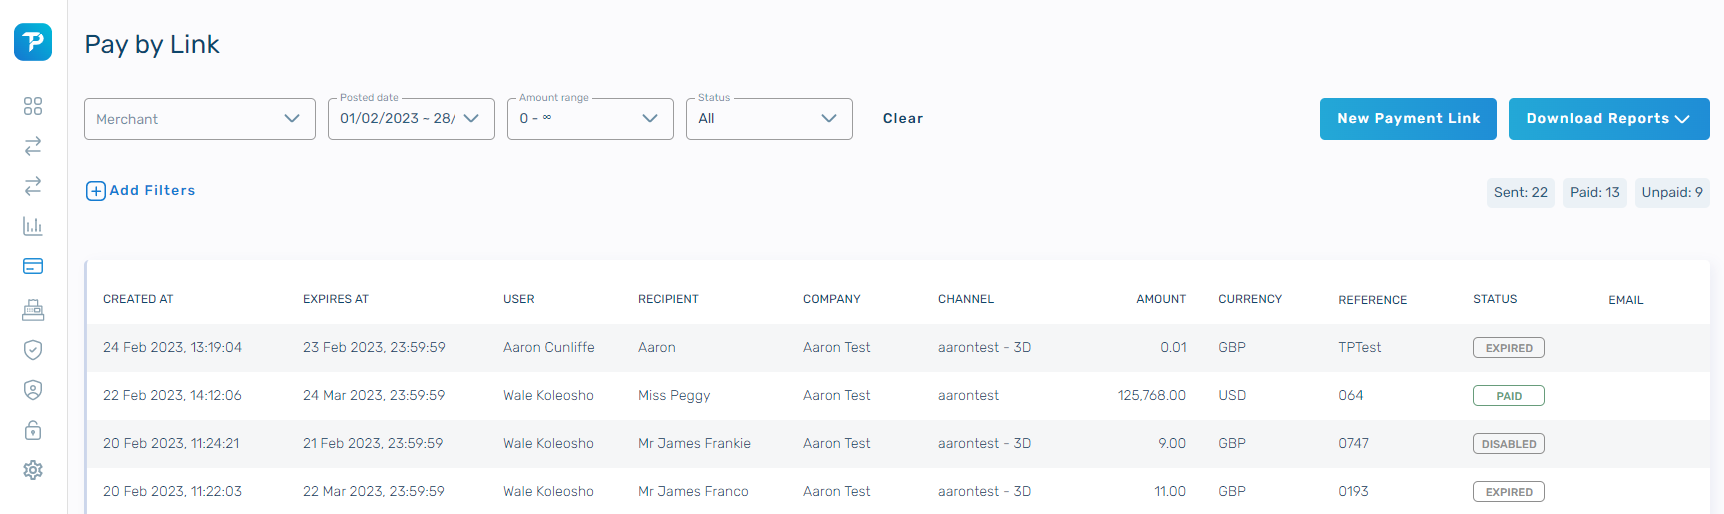This screenshot has height=514, width=1724.
Task: Sort by AMOUNT column header
Action: click(1161, 299)
